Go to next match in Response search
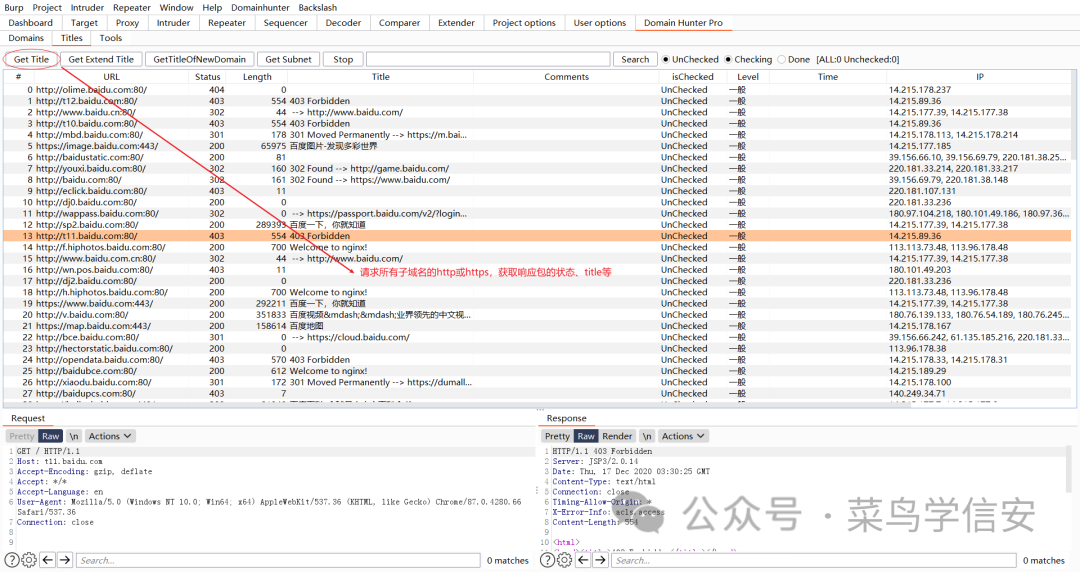Image resolution: width=1080 pixels, height=572 pixels. tap(600, 560)
